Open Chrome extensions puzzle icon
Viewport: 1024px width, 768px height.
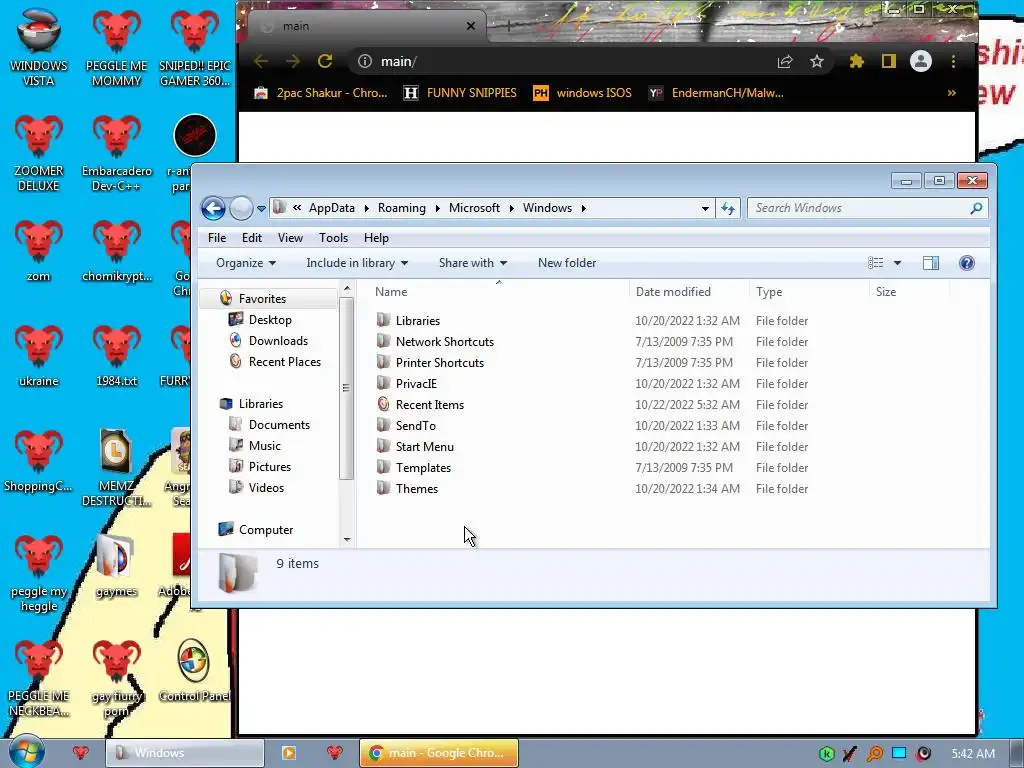(856, 61)
